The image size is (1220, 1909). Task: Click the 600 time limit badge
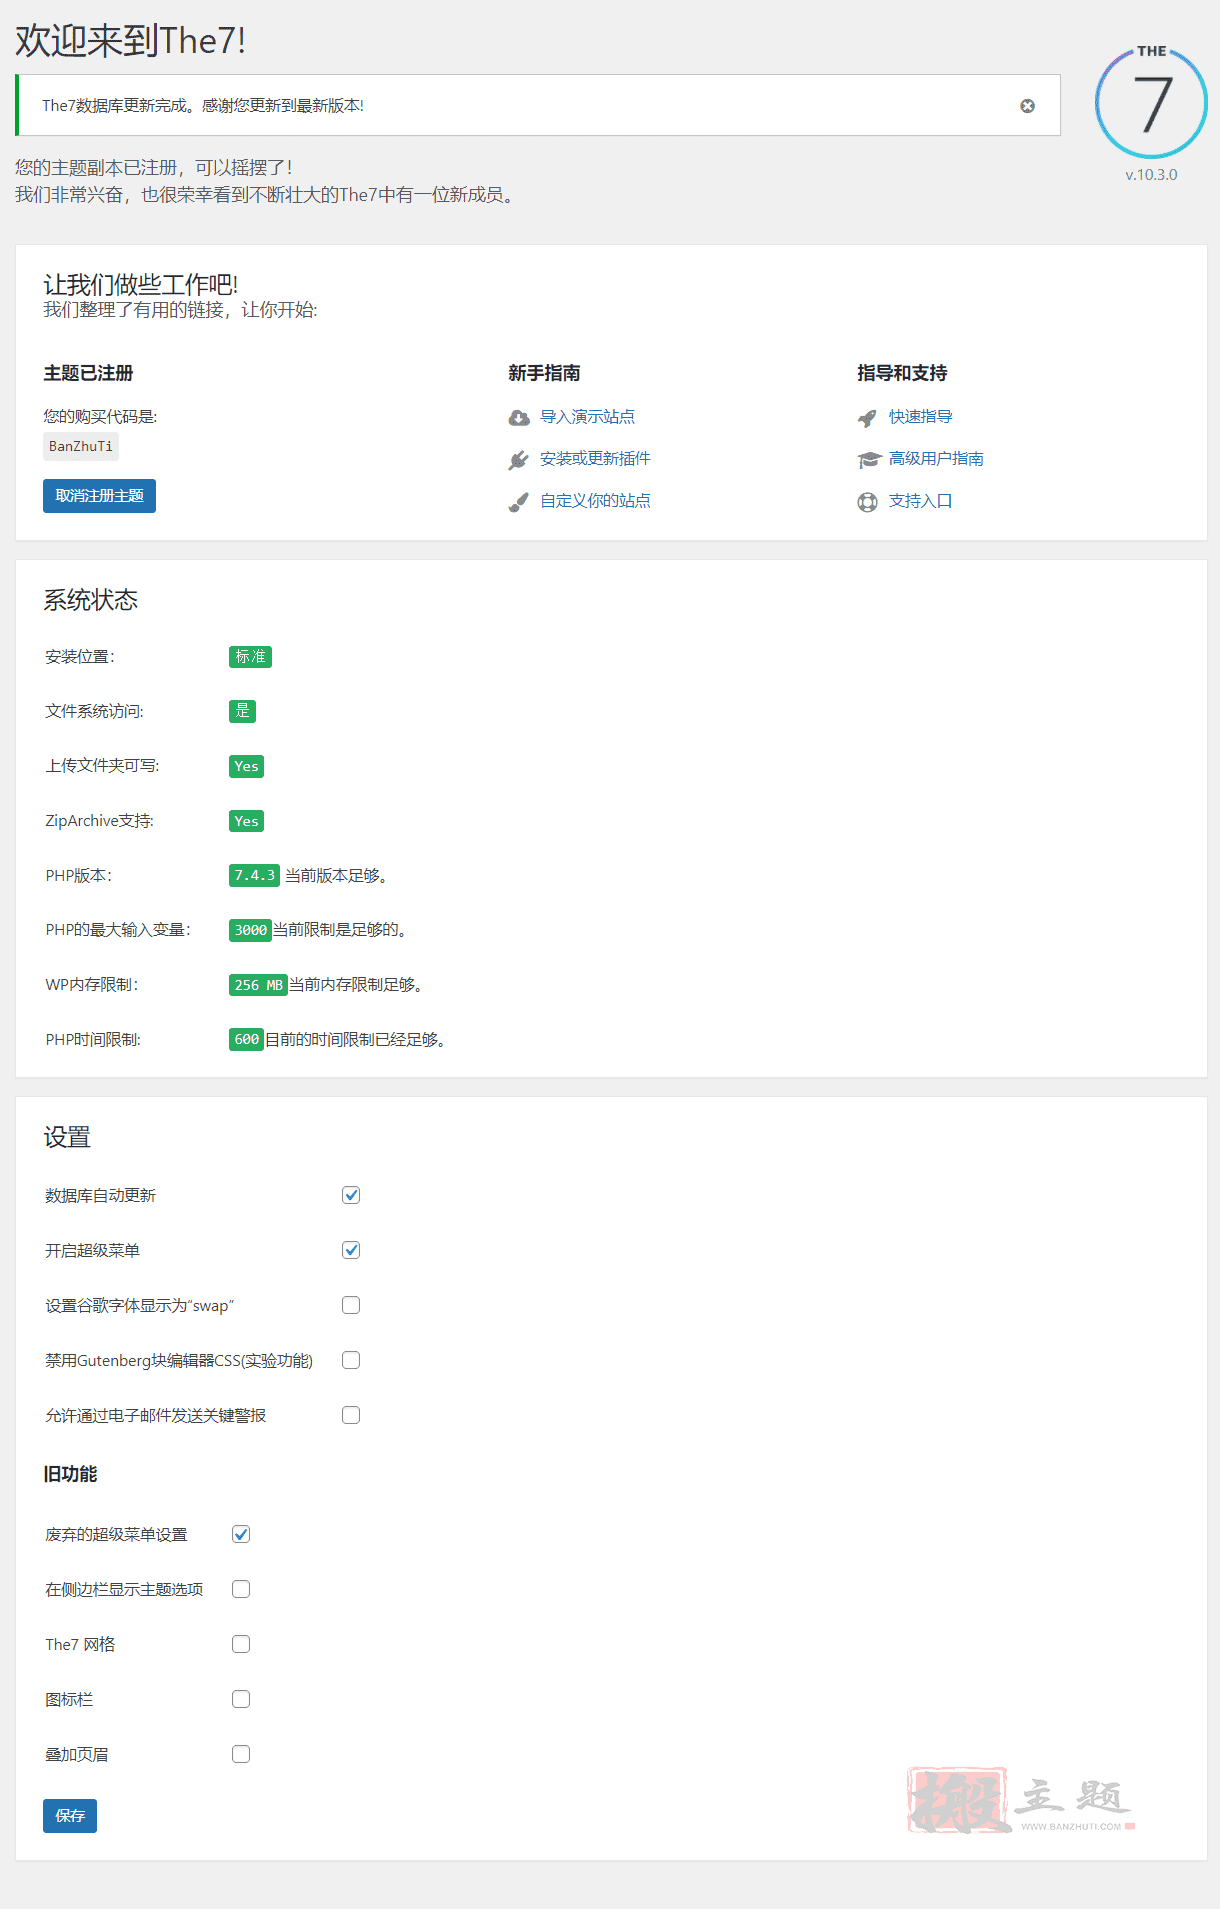click(x=246, y=1040)
